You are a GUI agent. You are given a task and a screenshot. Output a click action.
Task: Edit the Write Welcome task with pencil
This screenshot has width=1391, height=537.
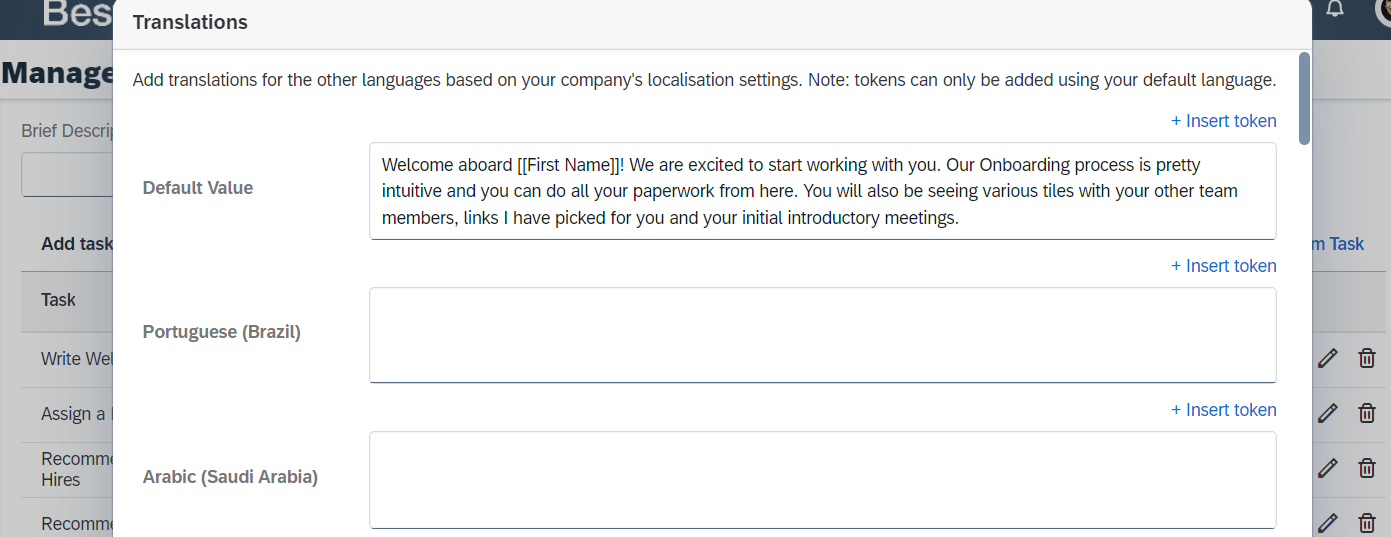pyautogui.click(x=1327, y=358)
